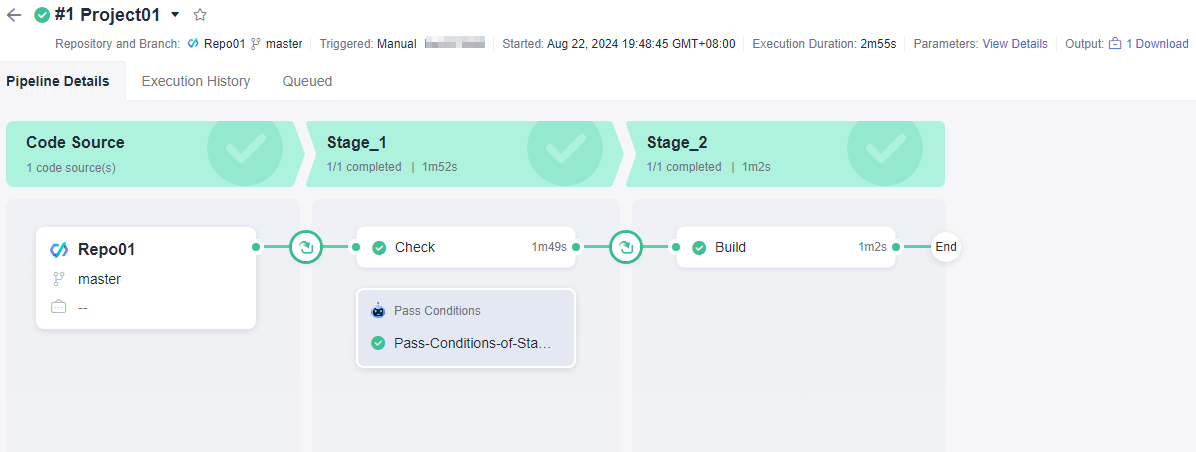The width and height of the screenshot is (1196, 452).
Task: Click the back arrow icon
Action: point(14,14)
